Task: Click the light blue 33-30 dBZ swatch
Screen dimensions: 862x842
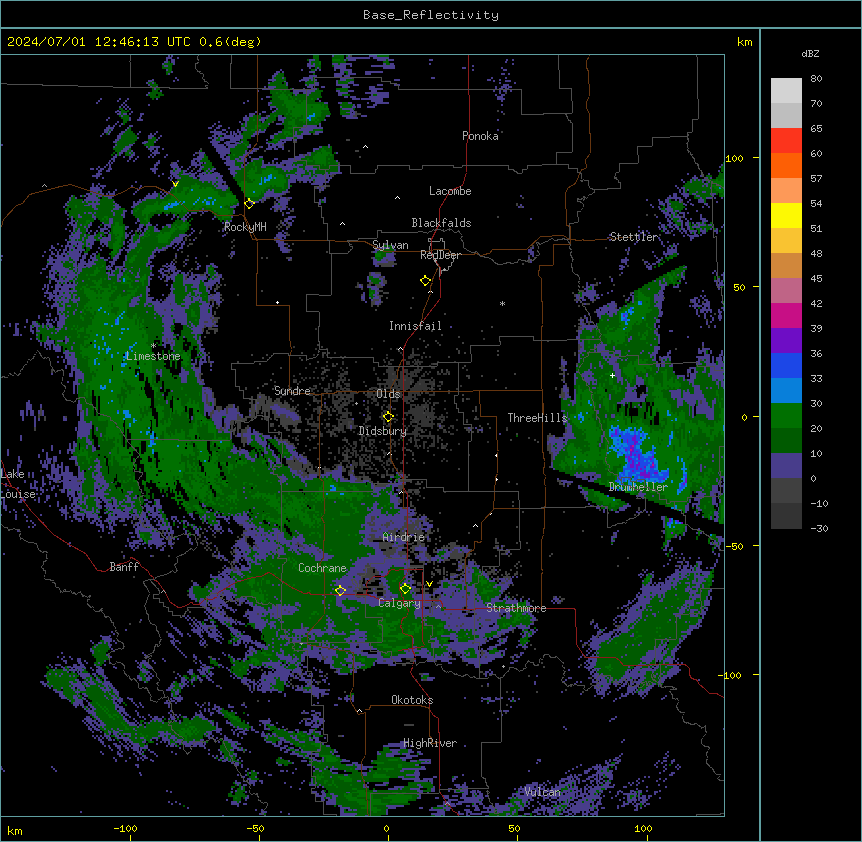Action: [786, 391]
